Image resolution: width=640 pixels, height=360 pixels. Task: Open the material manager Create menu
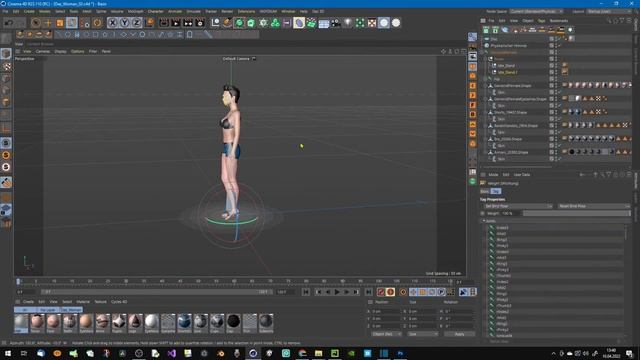(28, 302)
